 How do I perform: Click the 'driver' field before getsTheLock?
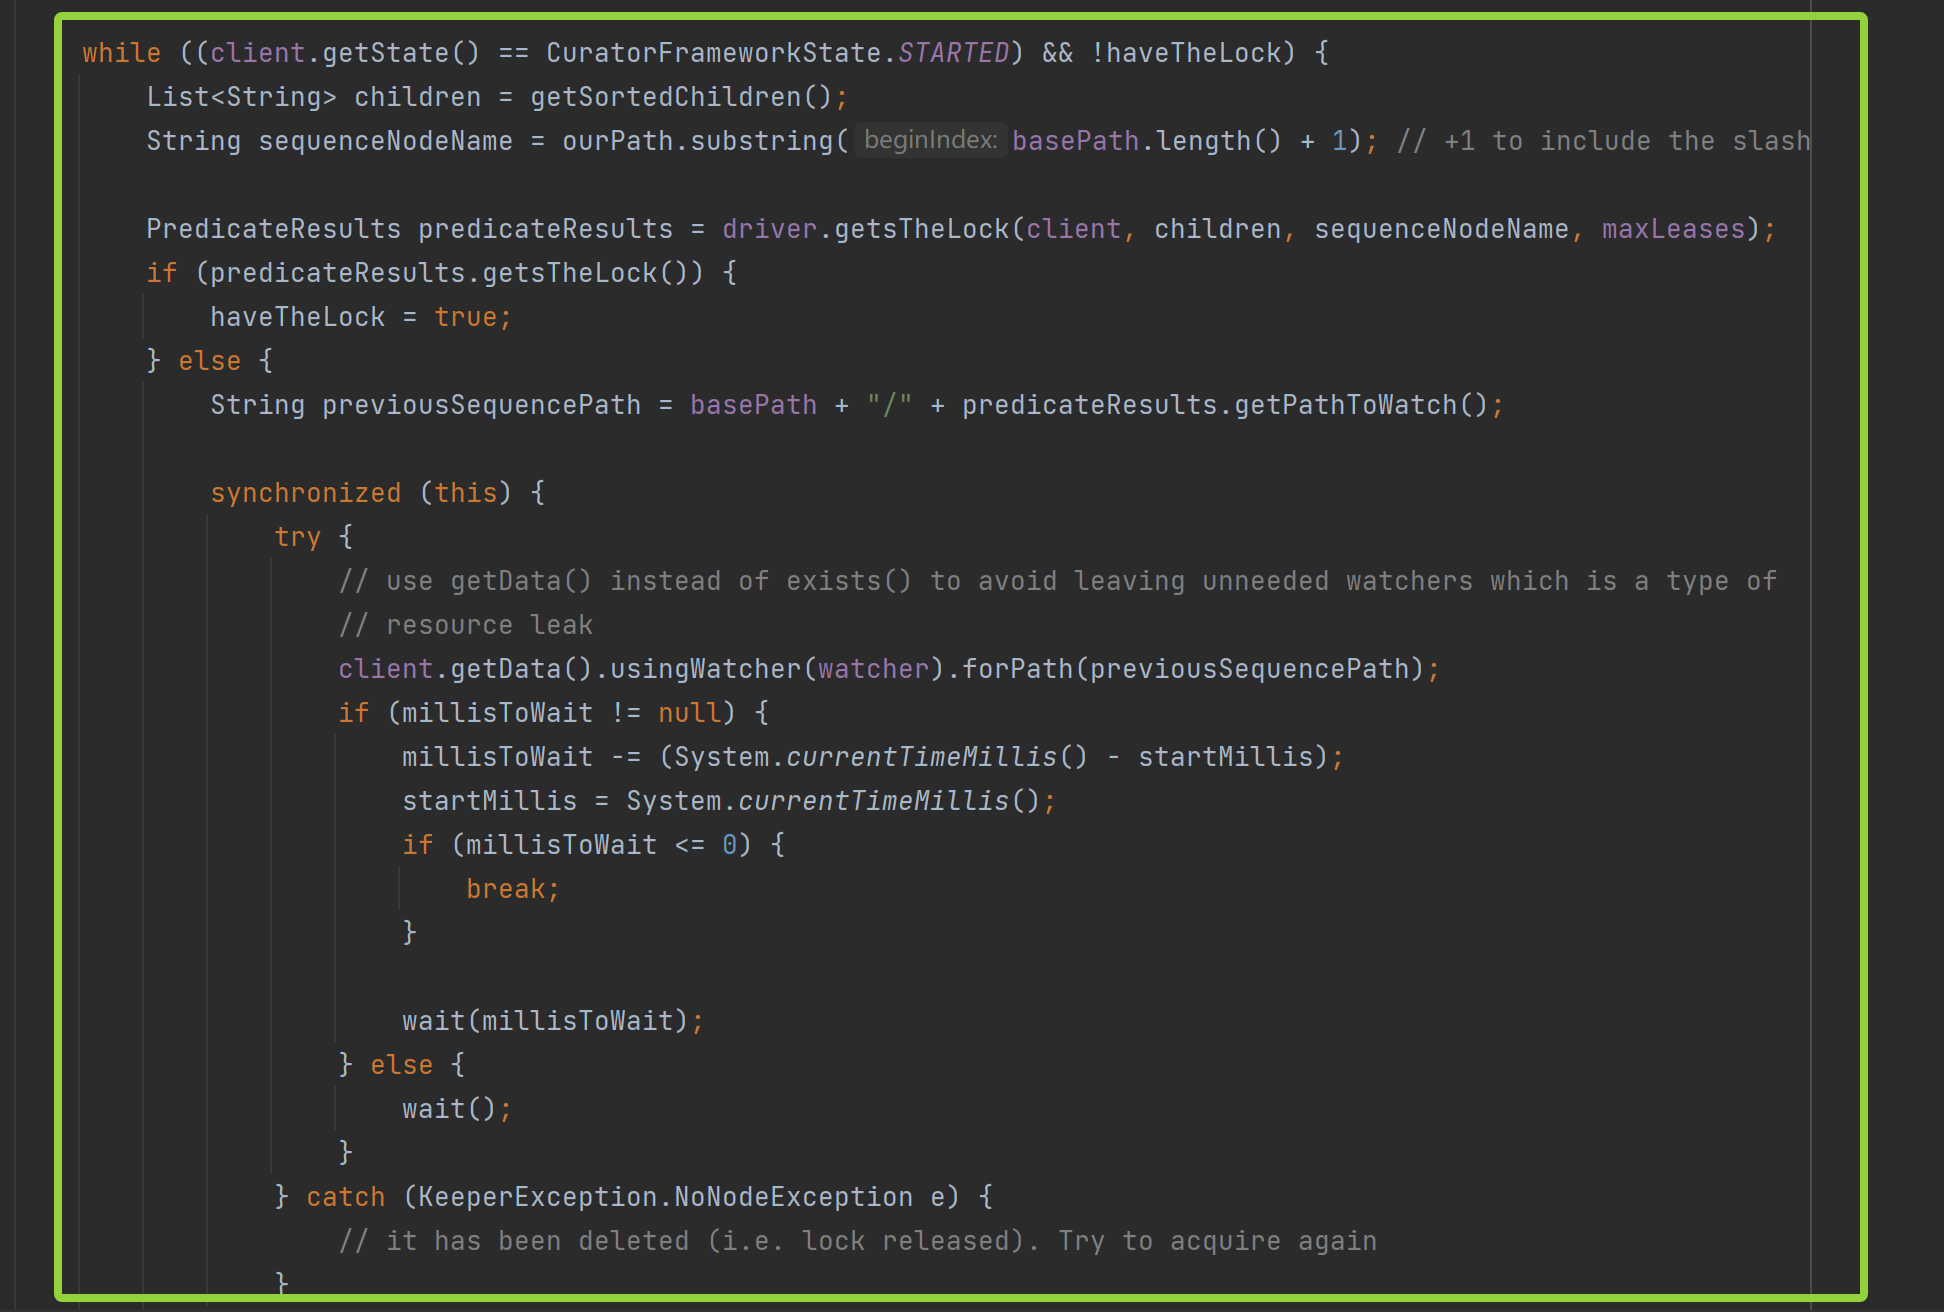[x=769, y=229]
